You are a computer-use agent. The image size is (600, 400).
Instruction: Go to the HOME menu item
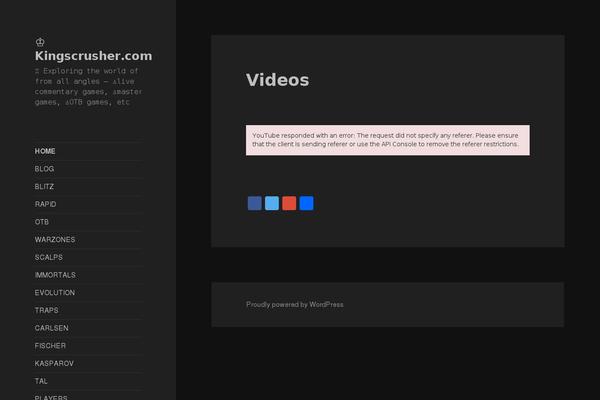[45, 151]
